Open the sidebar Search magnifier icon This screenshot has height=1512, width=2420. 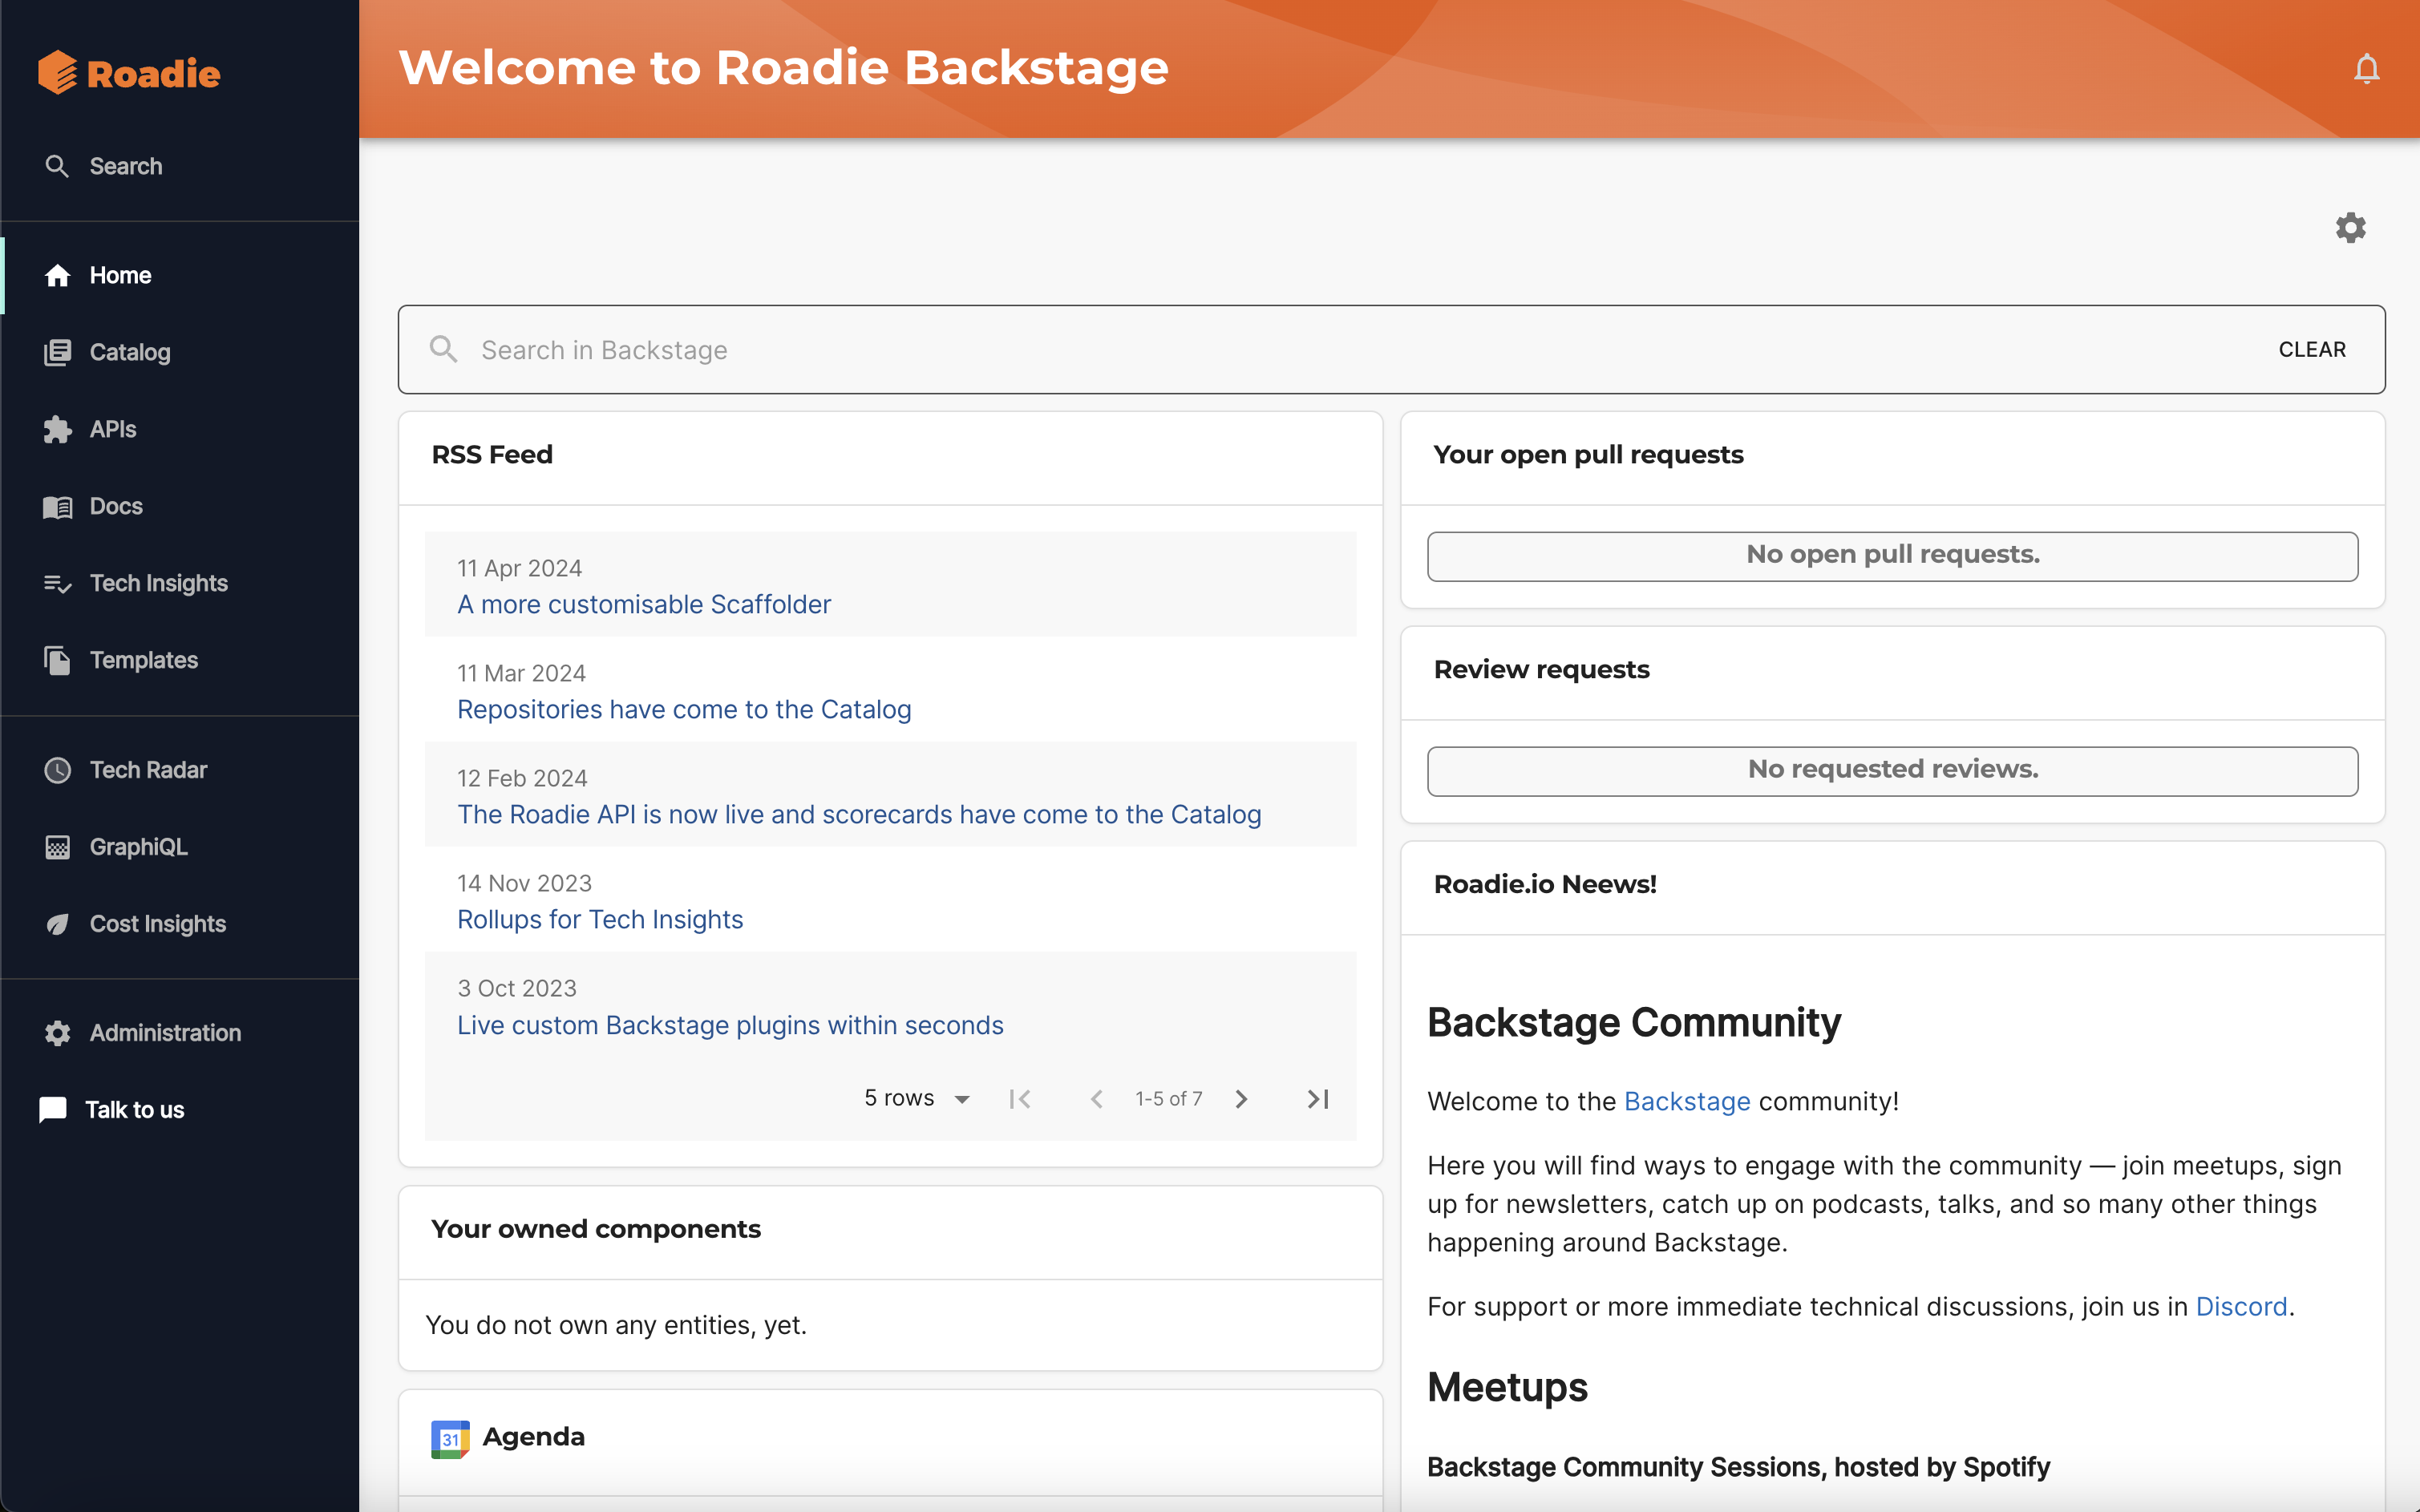57,166
